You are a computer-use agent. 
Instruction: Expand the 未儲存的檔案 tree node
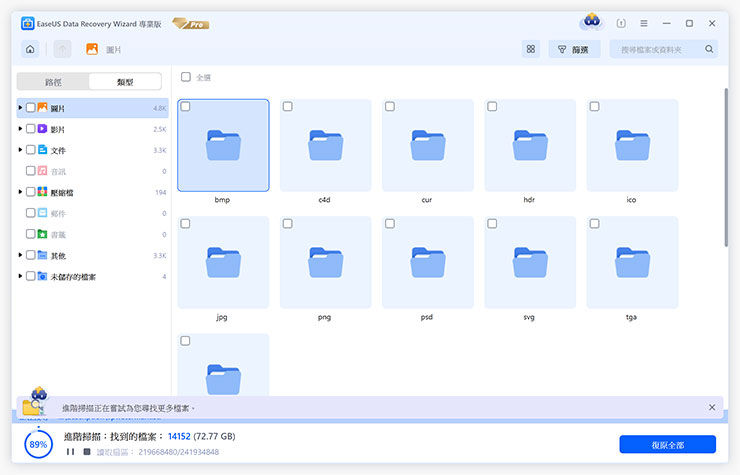pyautogui.click(x=20, y=276)
